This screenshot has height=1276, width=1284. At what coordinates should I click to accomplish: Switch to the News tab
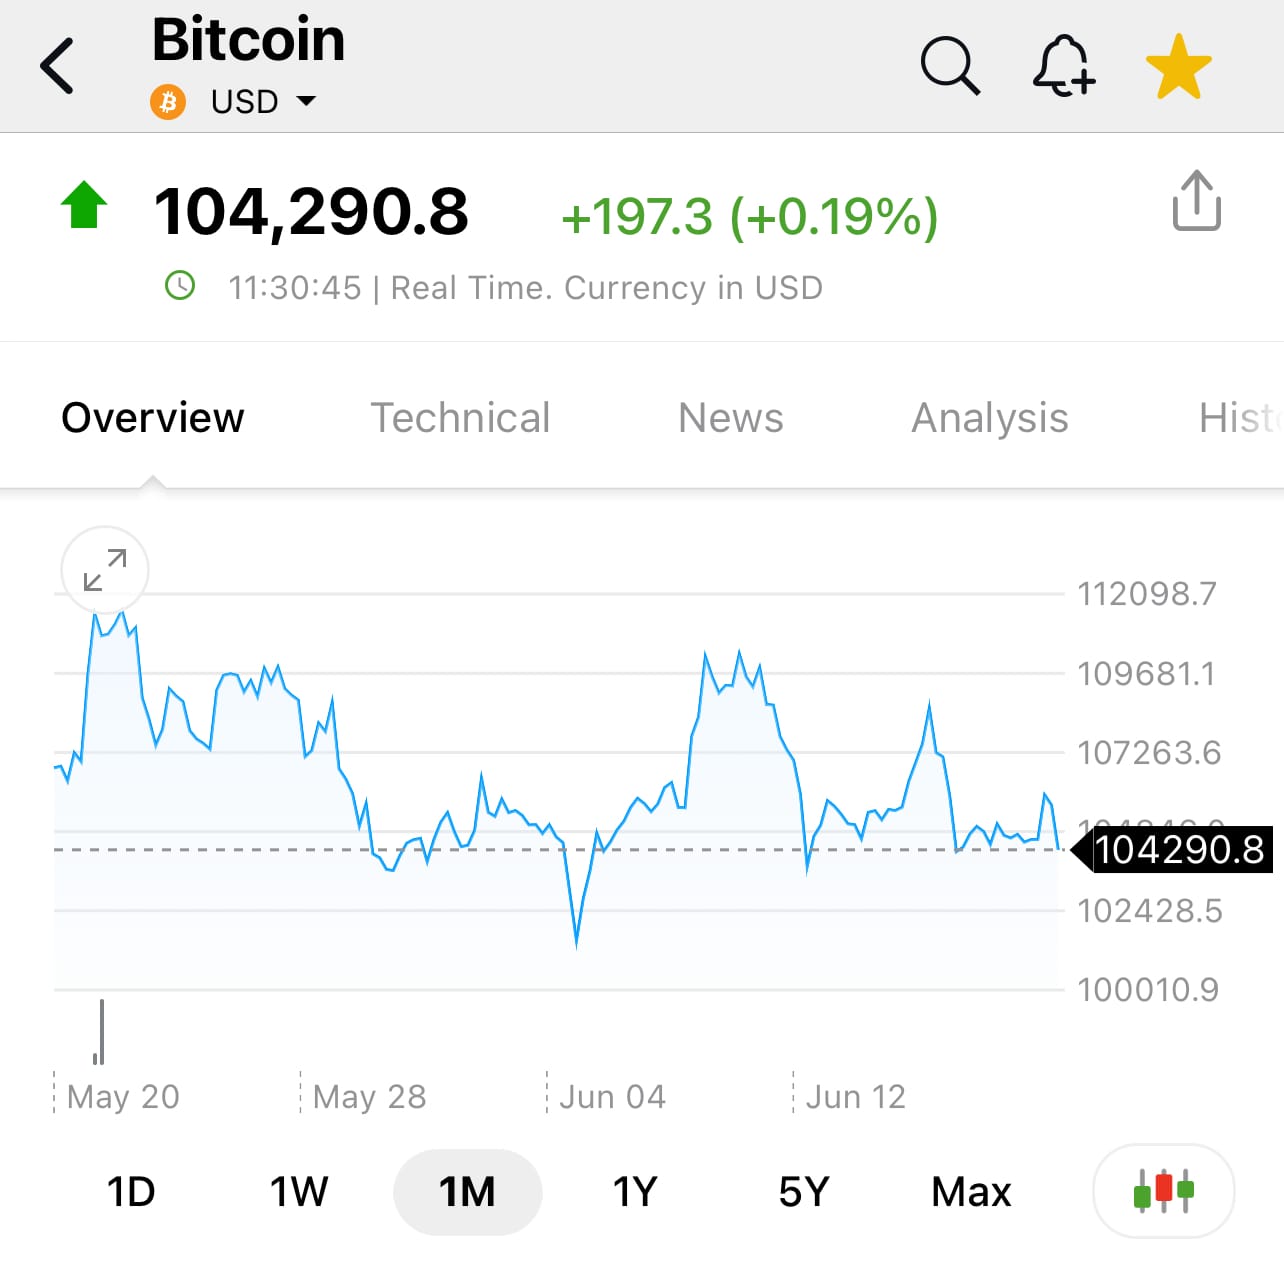coord(731,417)
